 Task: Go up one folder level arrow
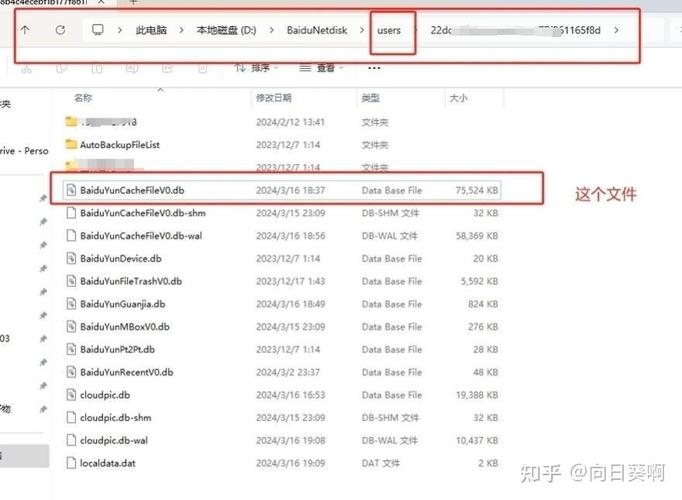25,30
